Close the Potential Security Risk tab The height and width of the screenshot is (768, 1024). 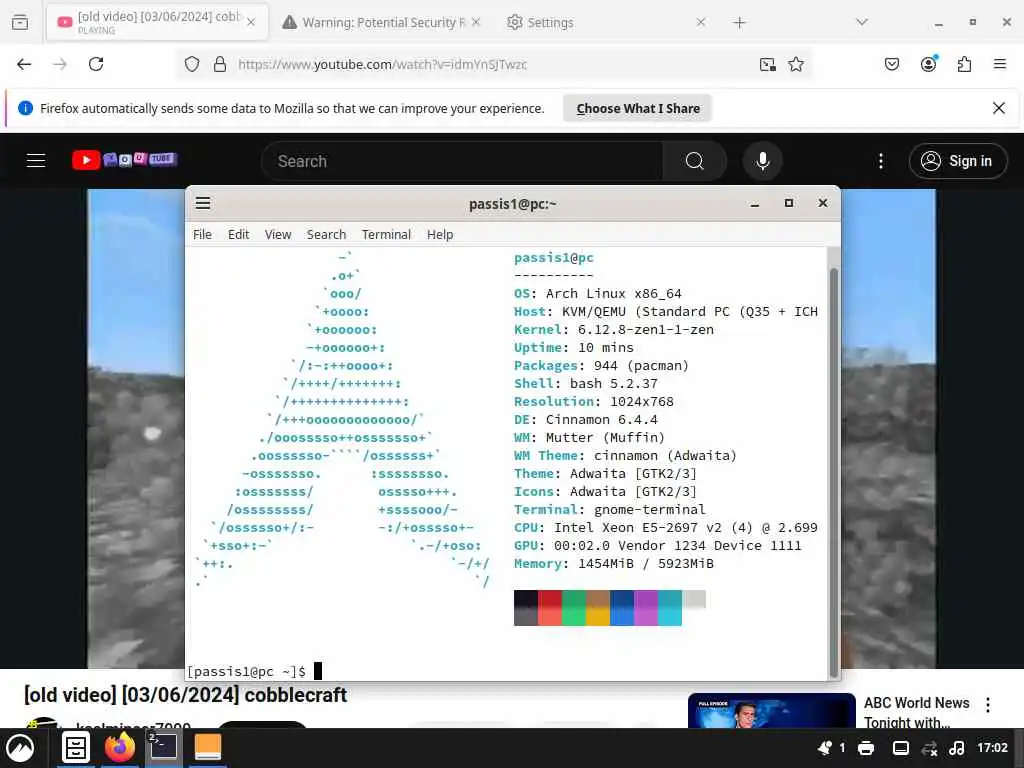pyautogui.click(x=476, y=22)
